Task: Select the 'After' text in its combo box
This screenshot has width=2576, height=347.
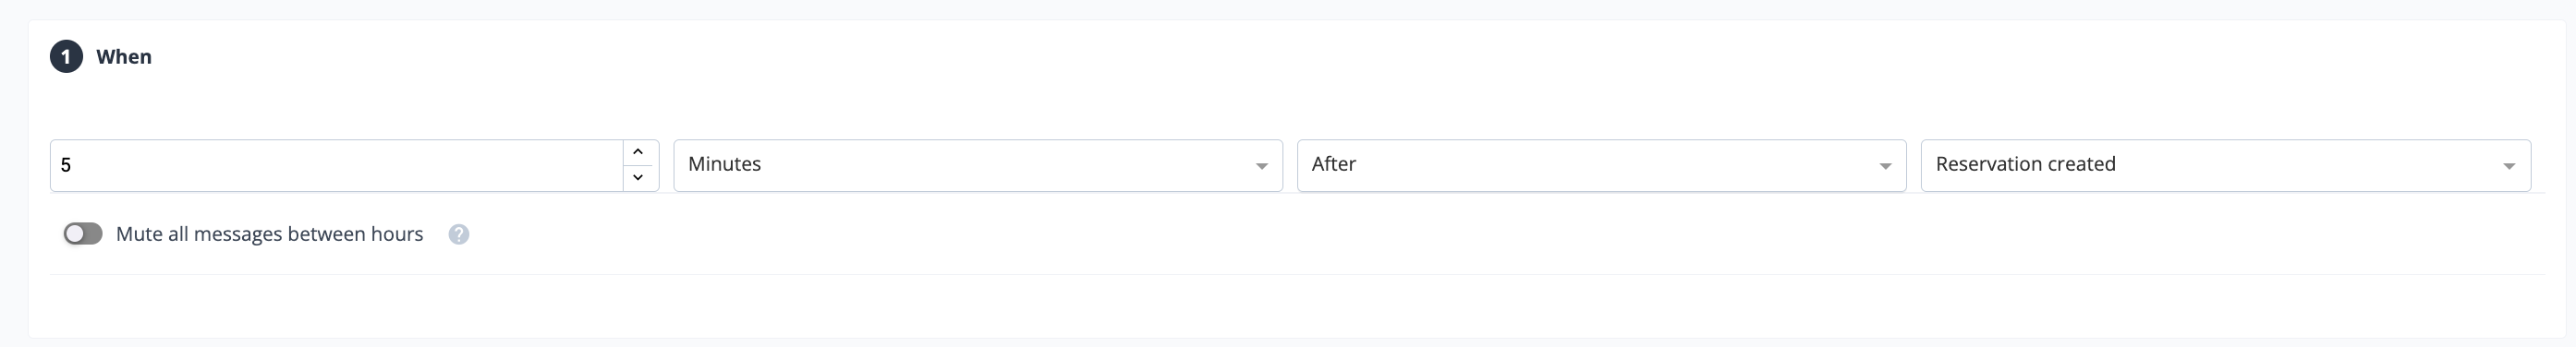Action: click(1333, 164)
